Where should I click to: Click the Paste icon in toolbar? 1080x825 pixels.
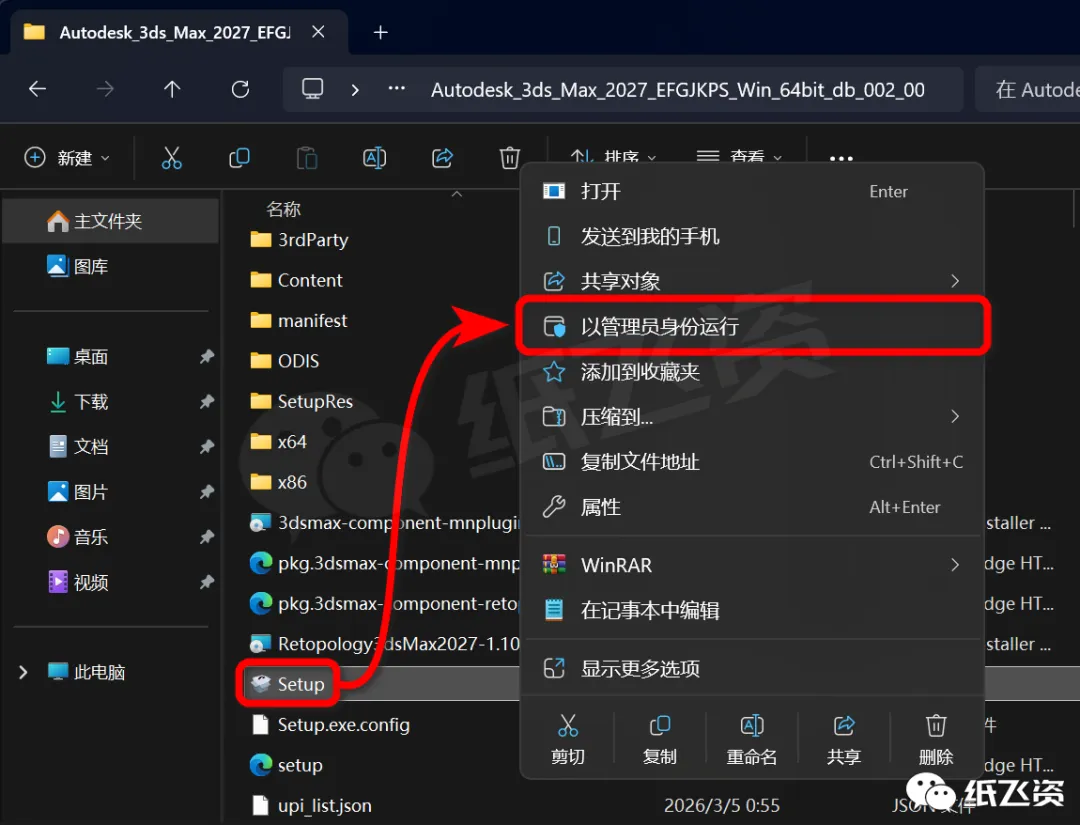[x=307, y=158]
